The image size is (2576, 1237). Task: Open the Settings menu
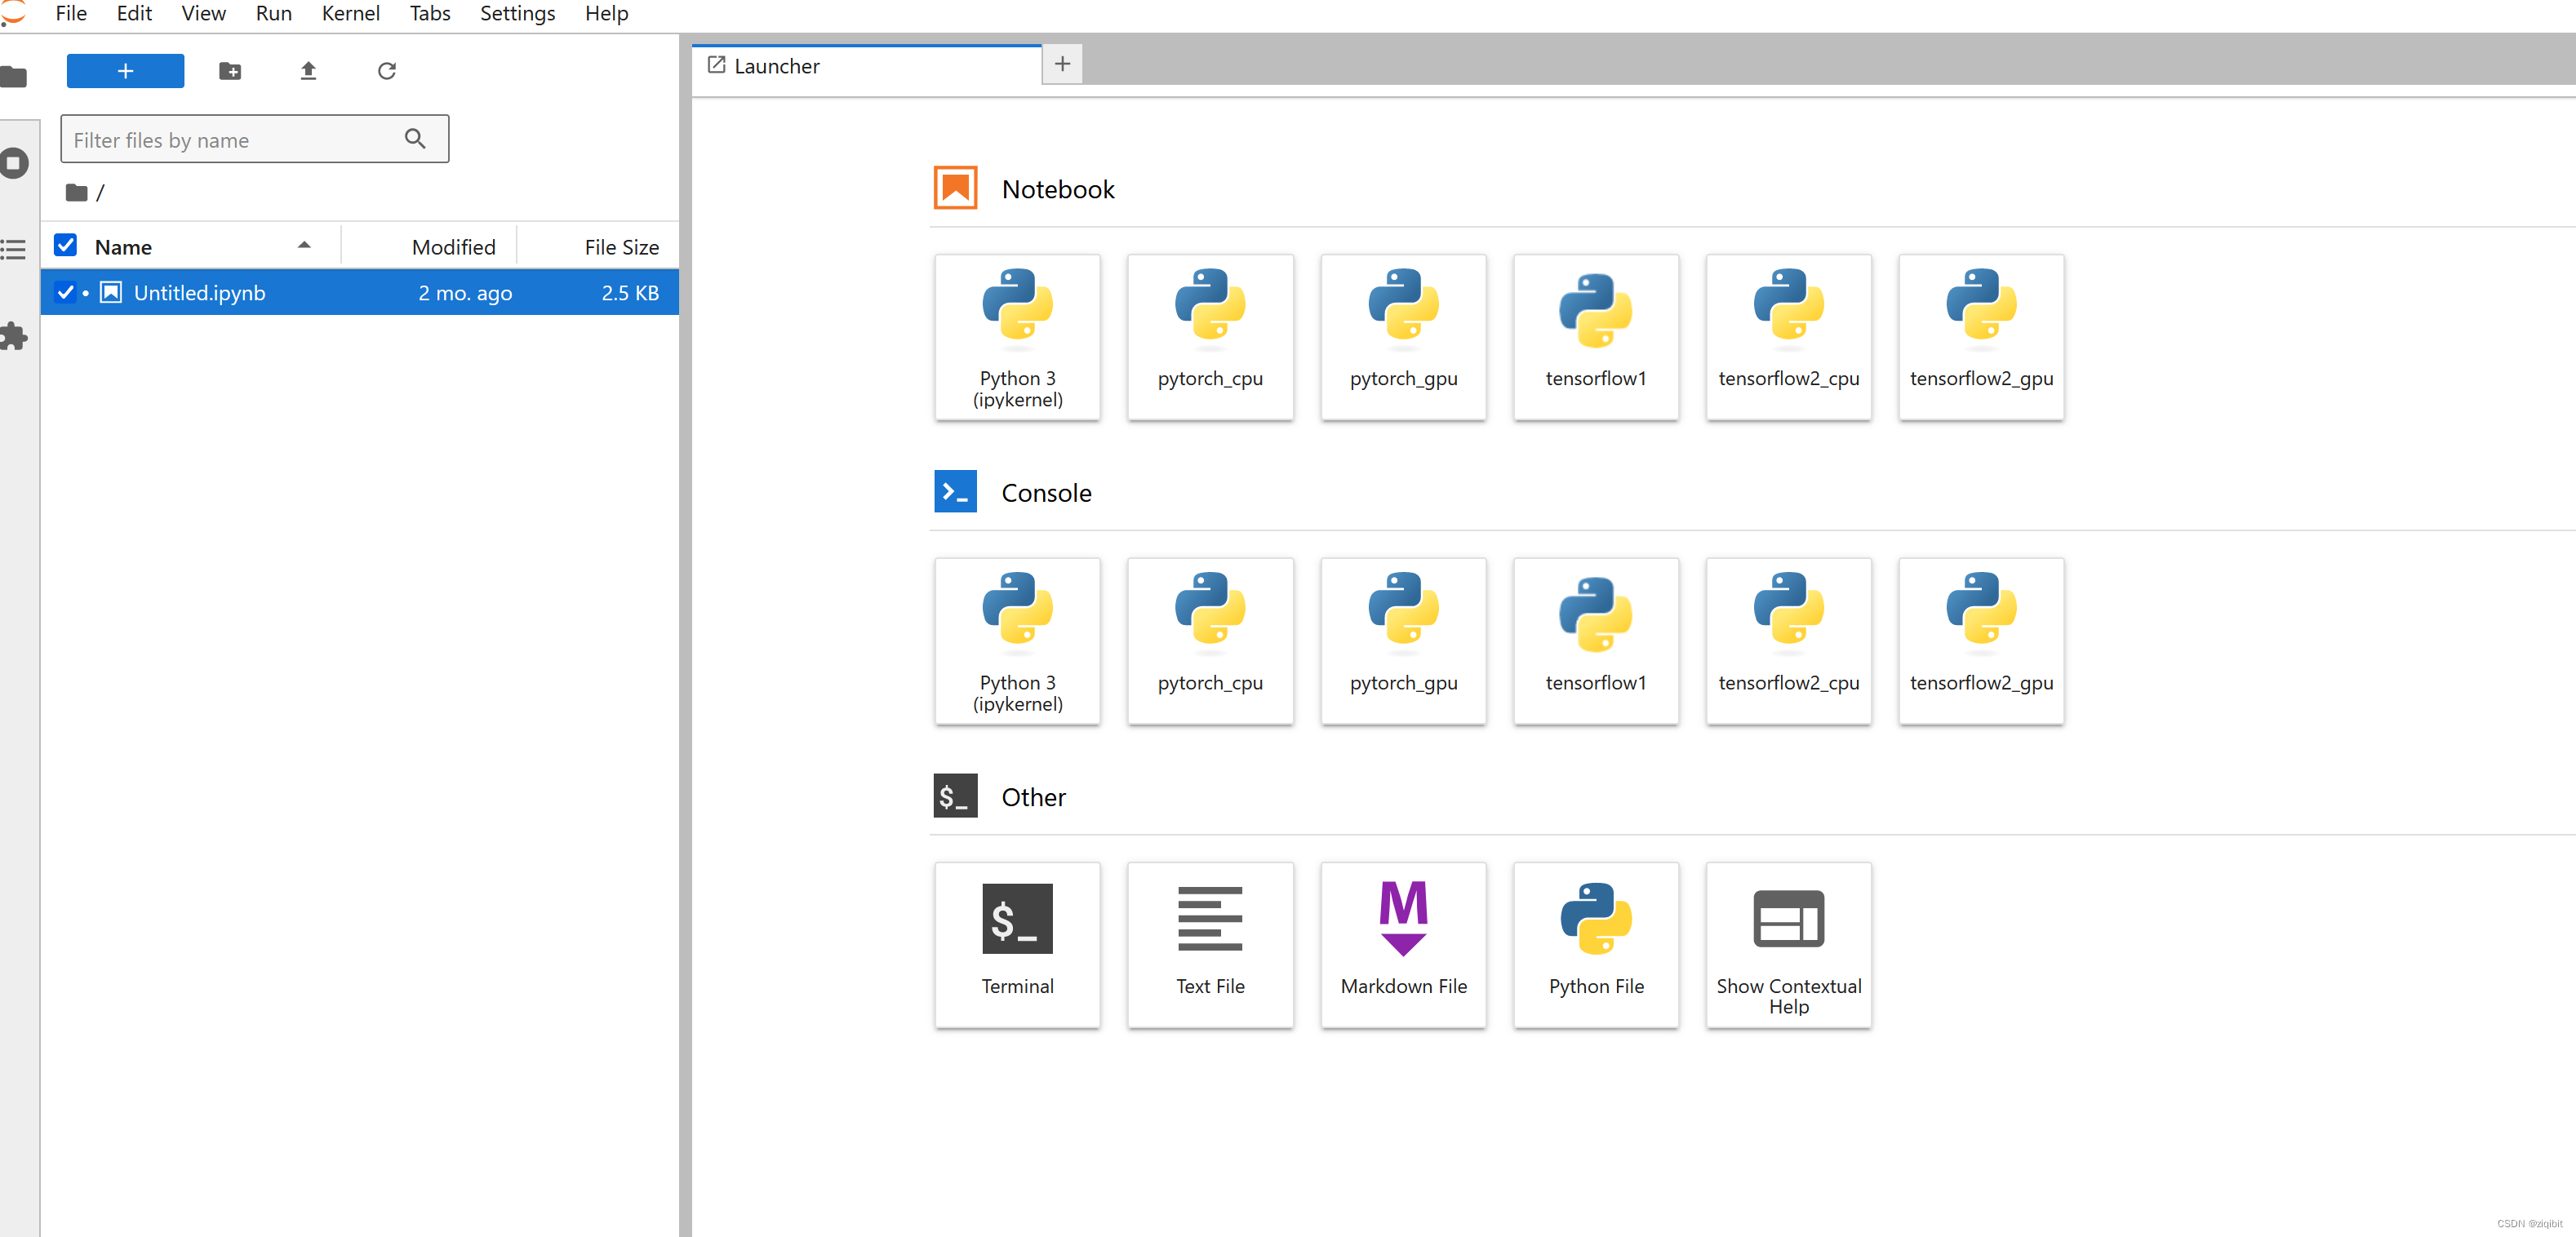(x=517, y=14)
